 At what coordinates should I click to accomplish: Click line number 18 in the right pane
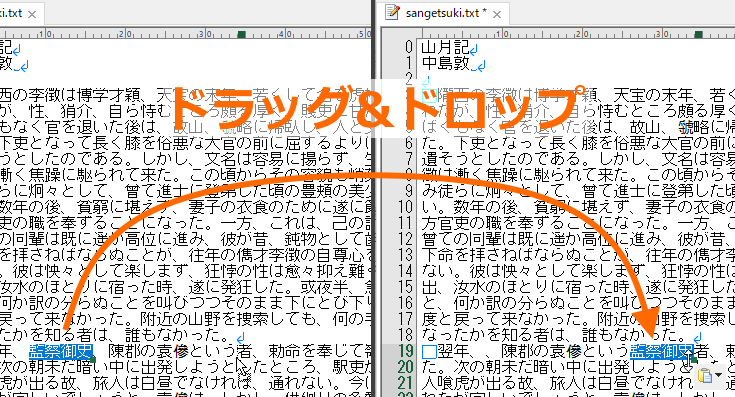point(405,334)
